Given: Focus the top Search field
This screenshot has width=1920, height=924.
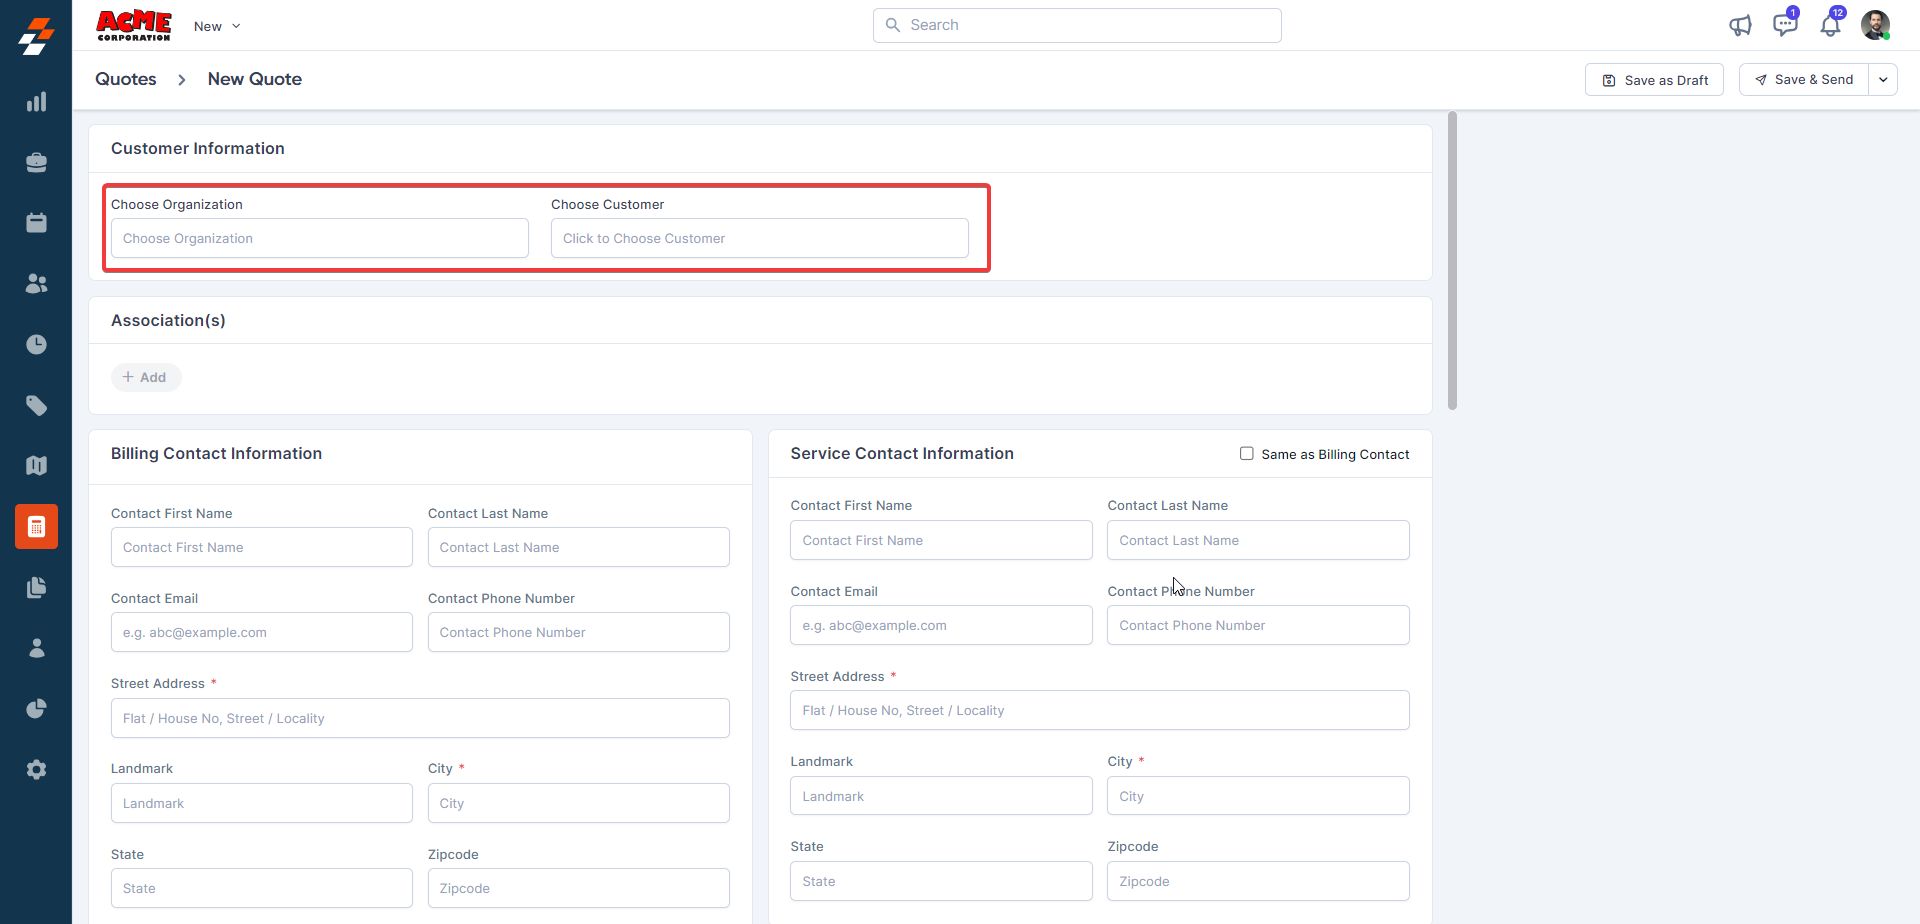Looking at the screenshot, I should 1077,26.
